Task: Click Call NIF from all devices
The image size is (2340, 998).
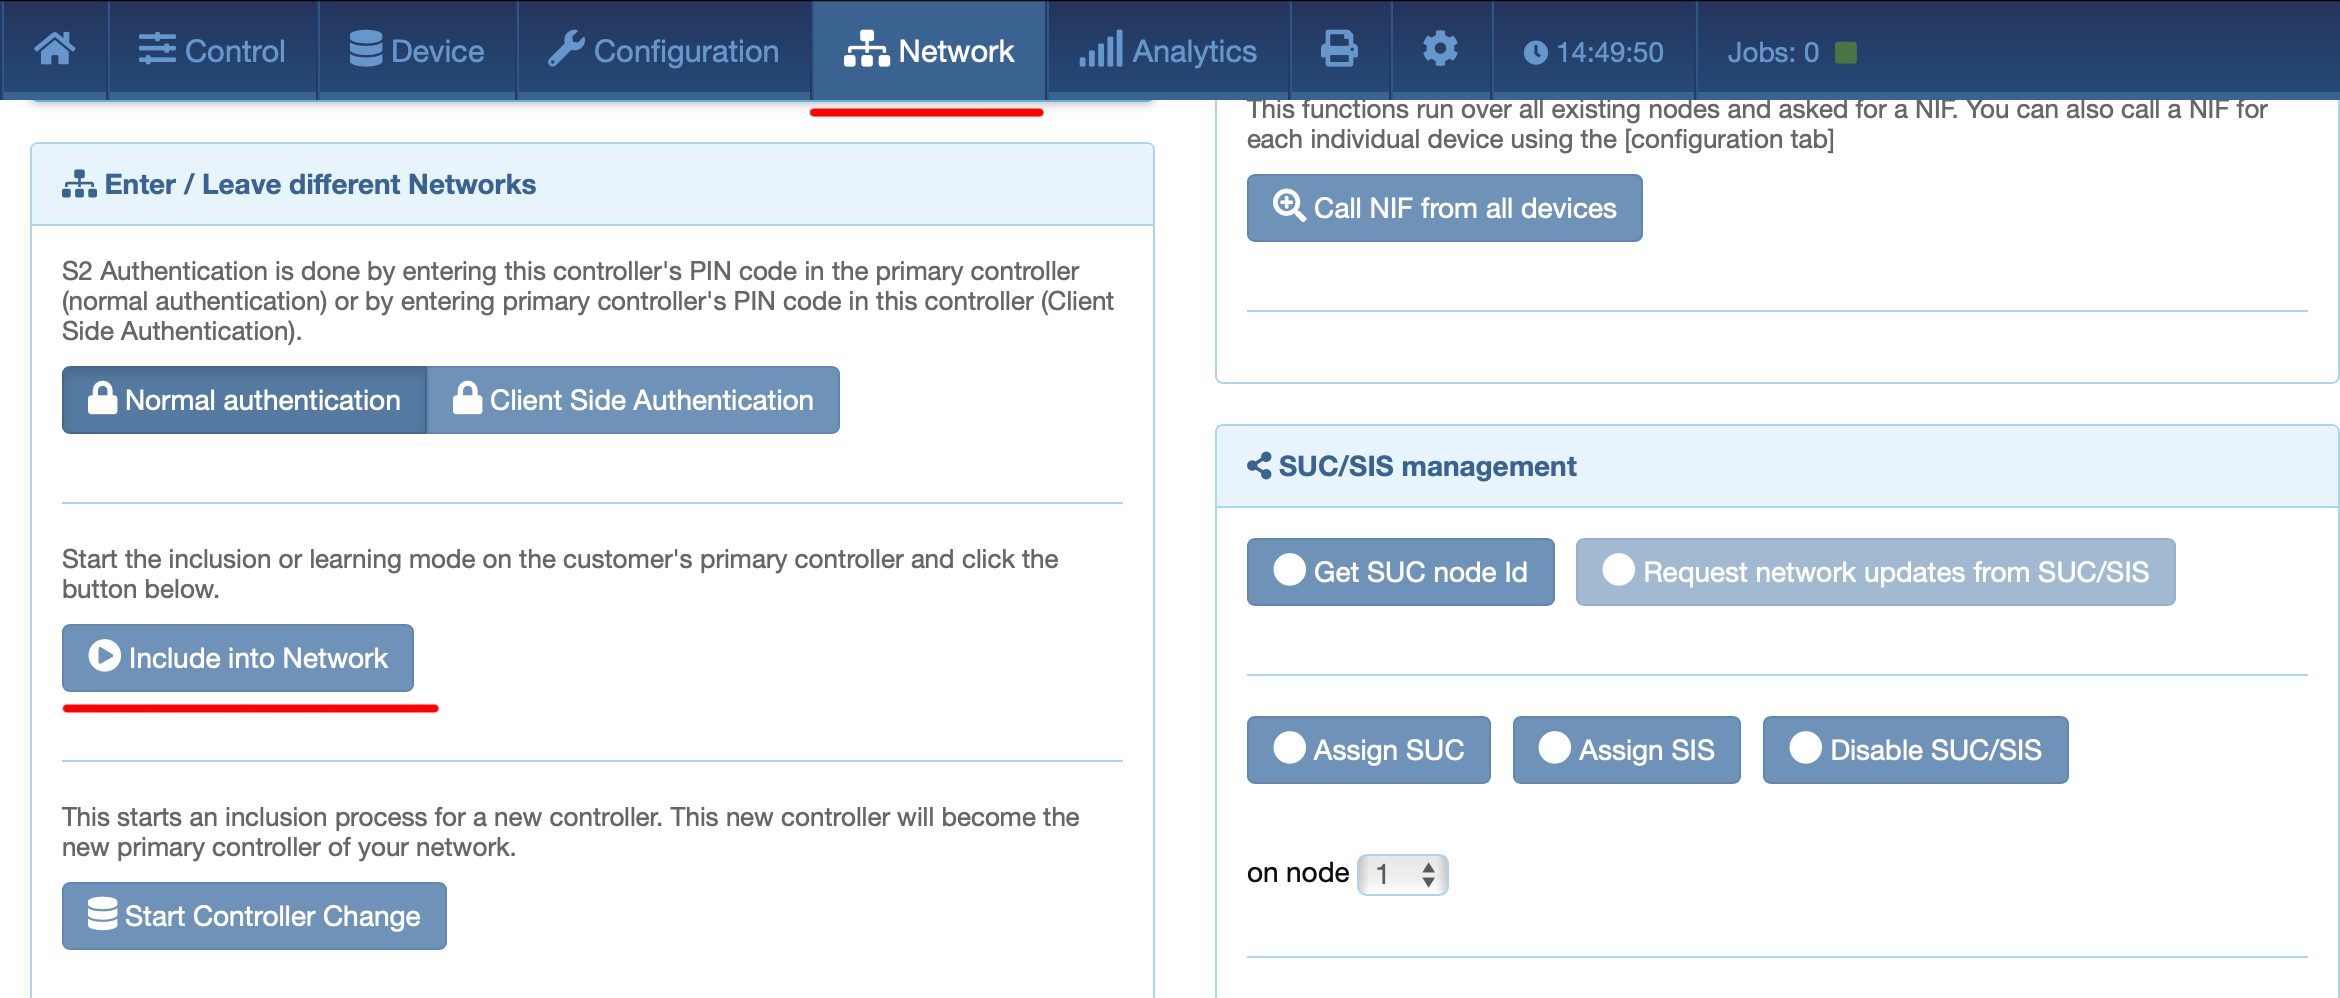Action: click(x=1444, y=208)
